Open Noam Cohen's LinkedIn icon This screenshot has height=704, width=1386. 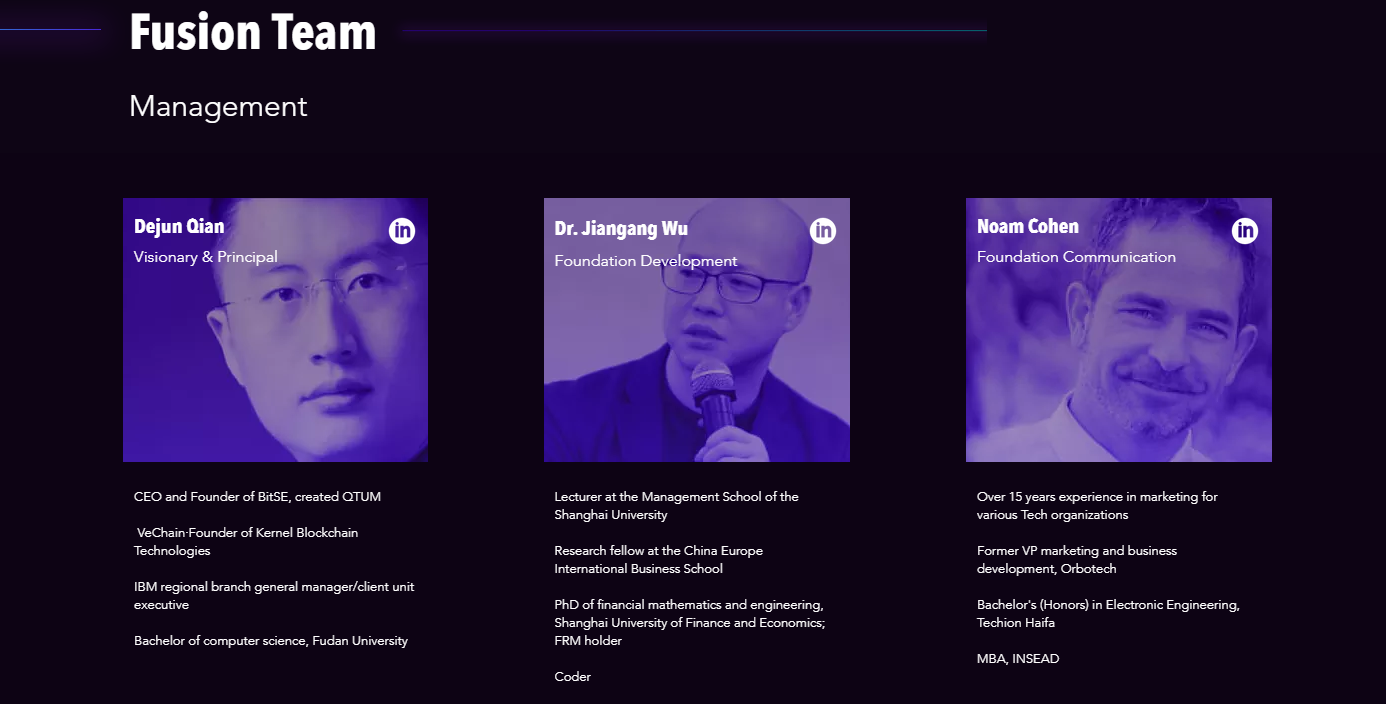point(1245,230)
